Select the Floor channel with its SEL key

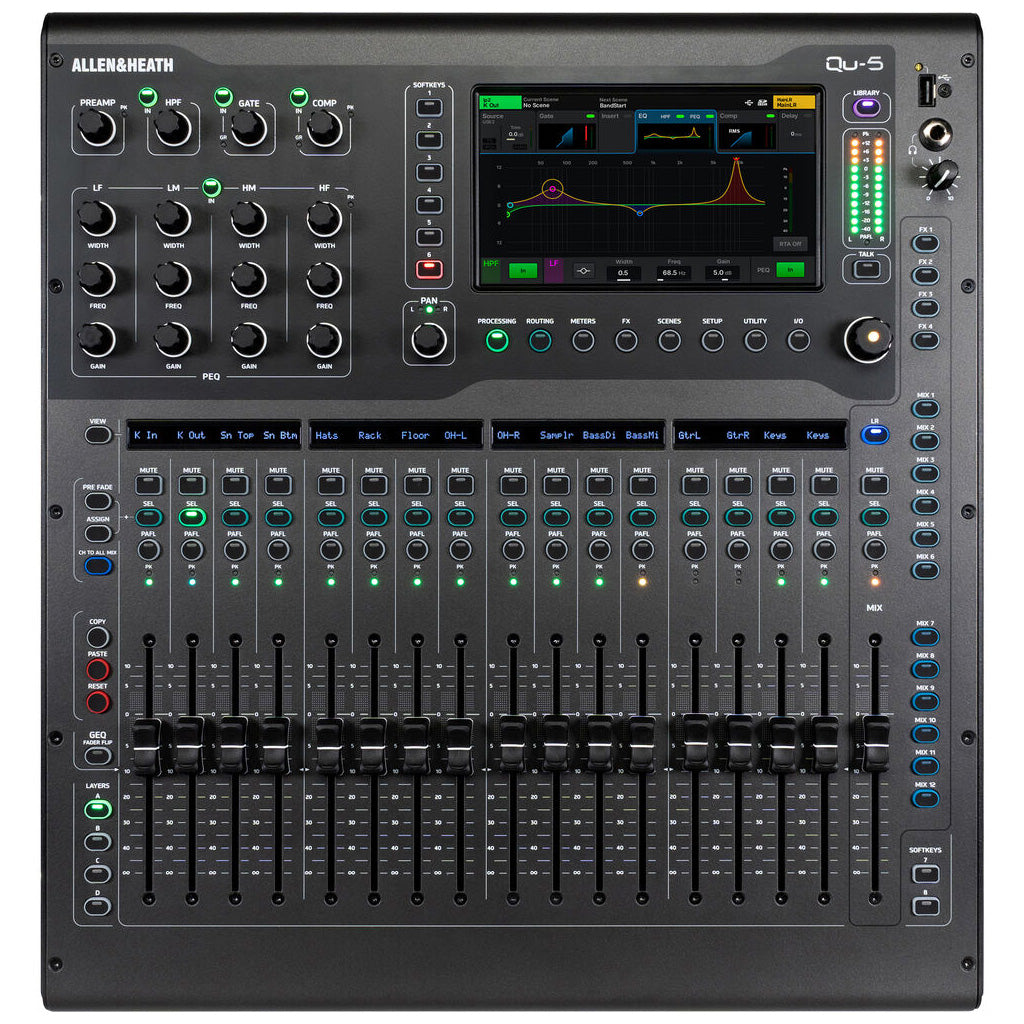pyautogui.click(x=417, y=517)
